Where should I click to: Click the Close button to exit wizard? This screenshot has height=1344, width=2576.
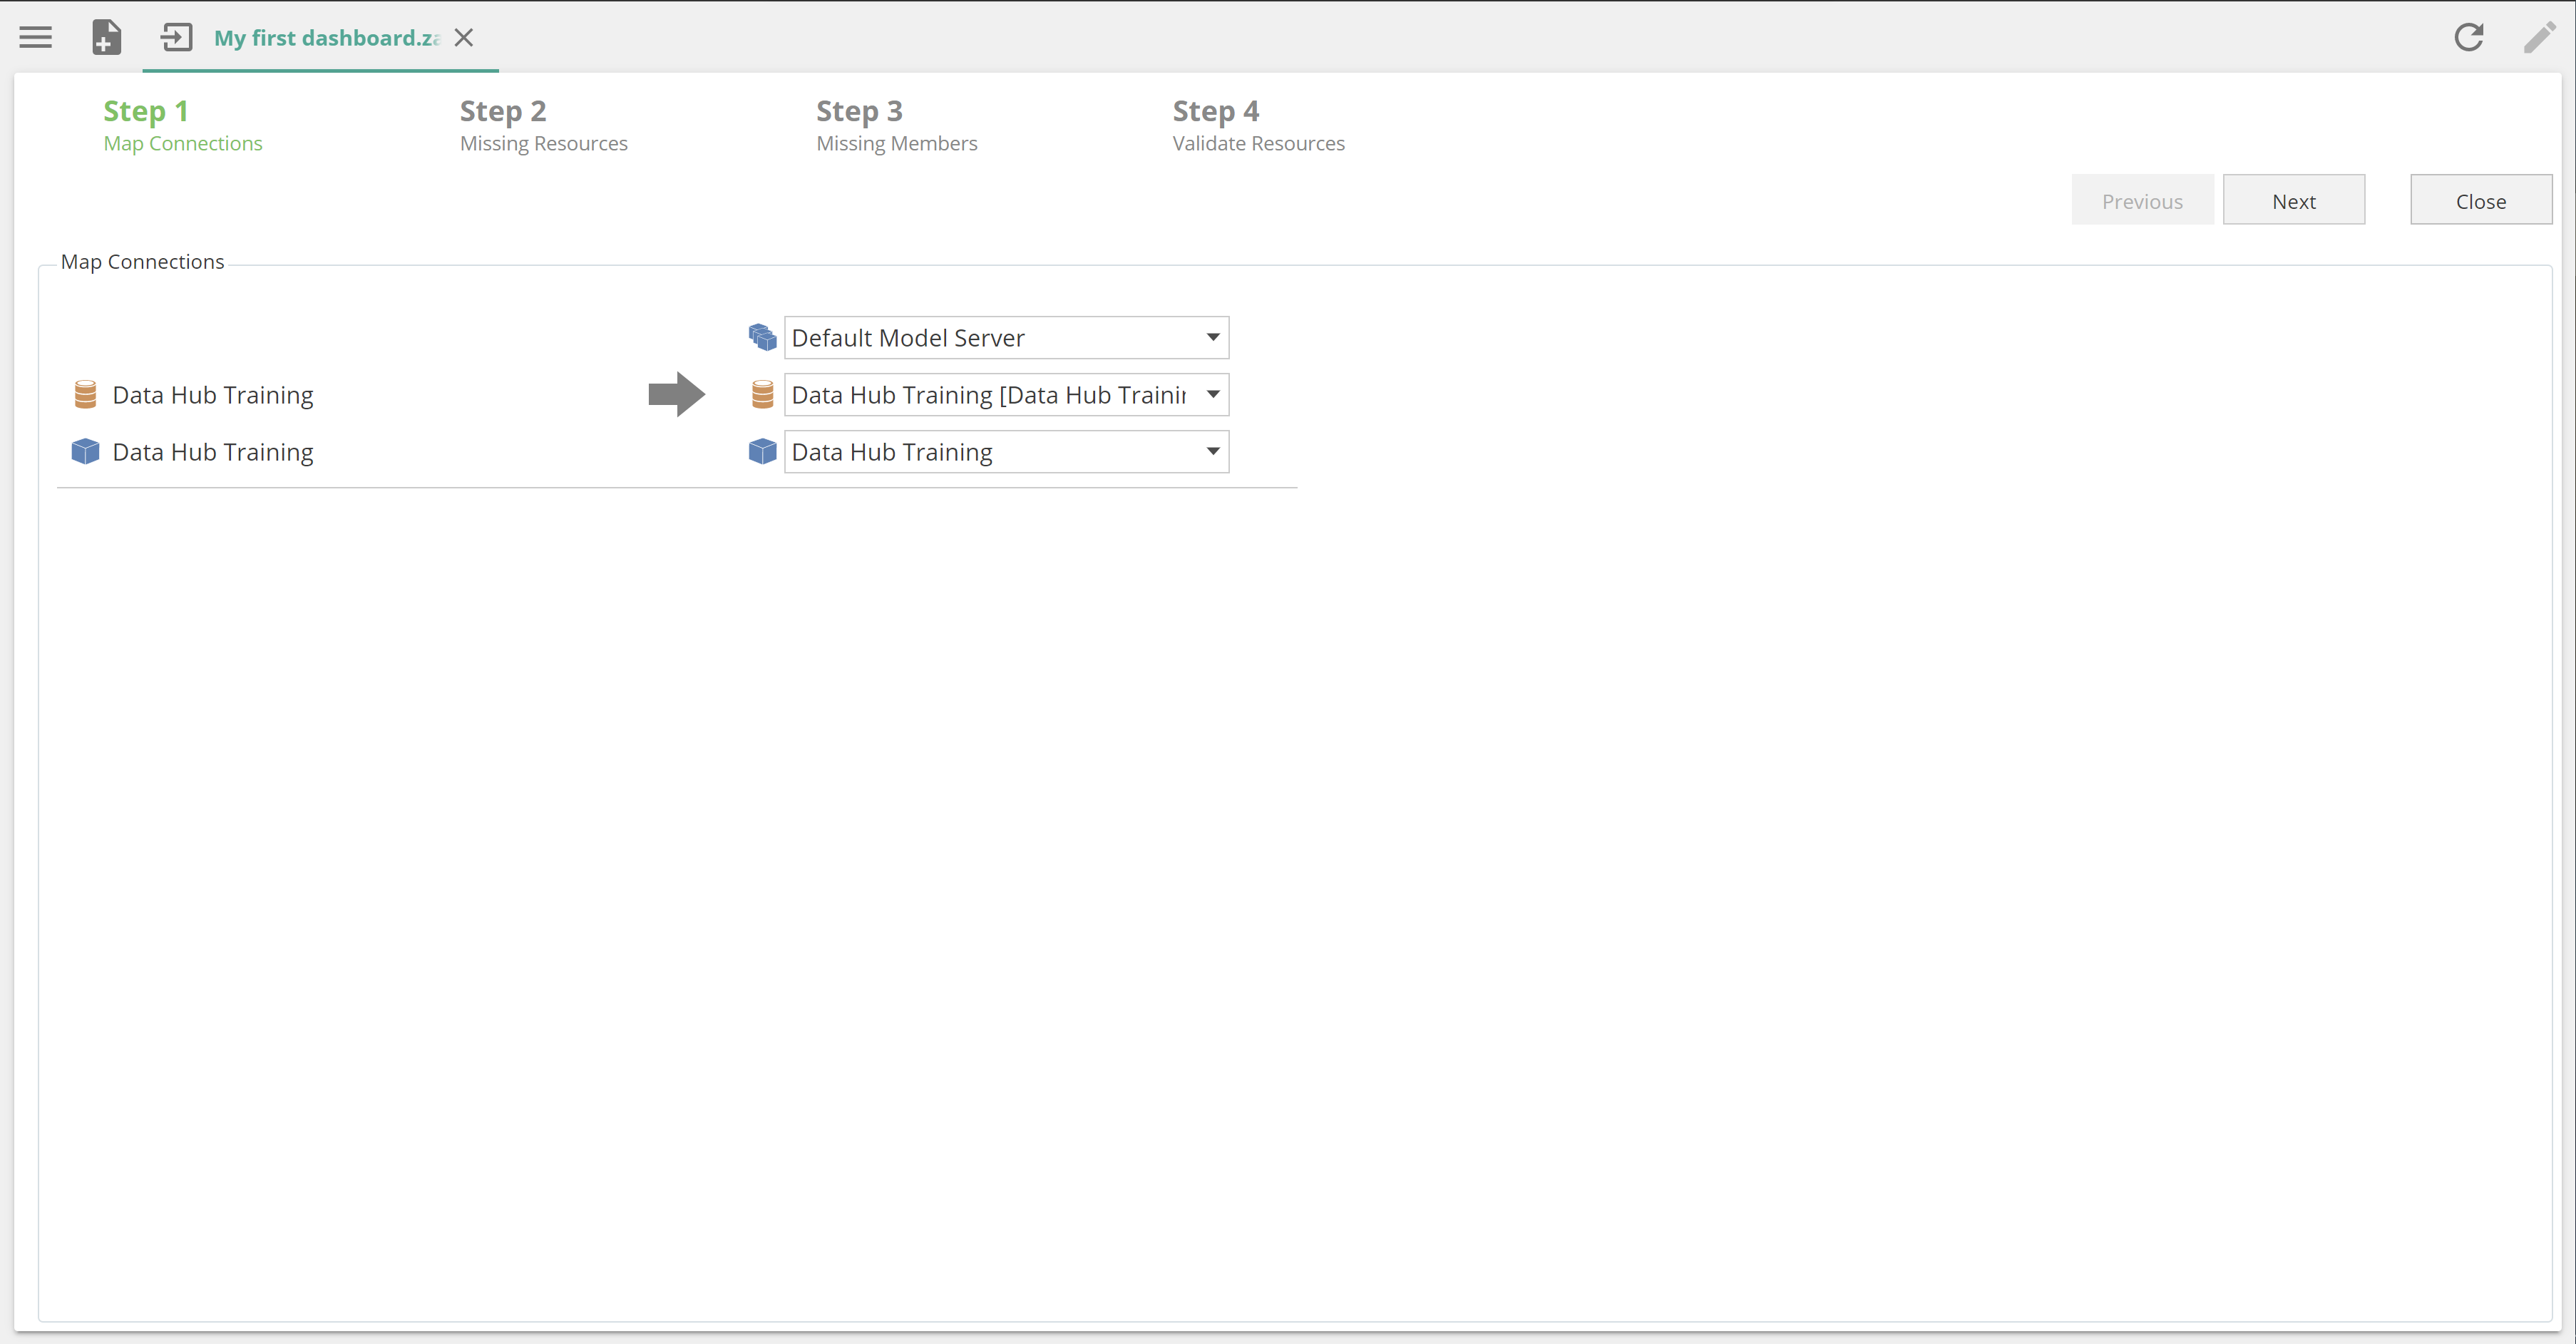[x=2480, y=201]
